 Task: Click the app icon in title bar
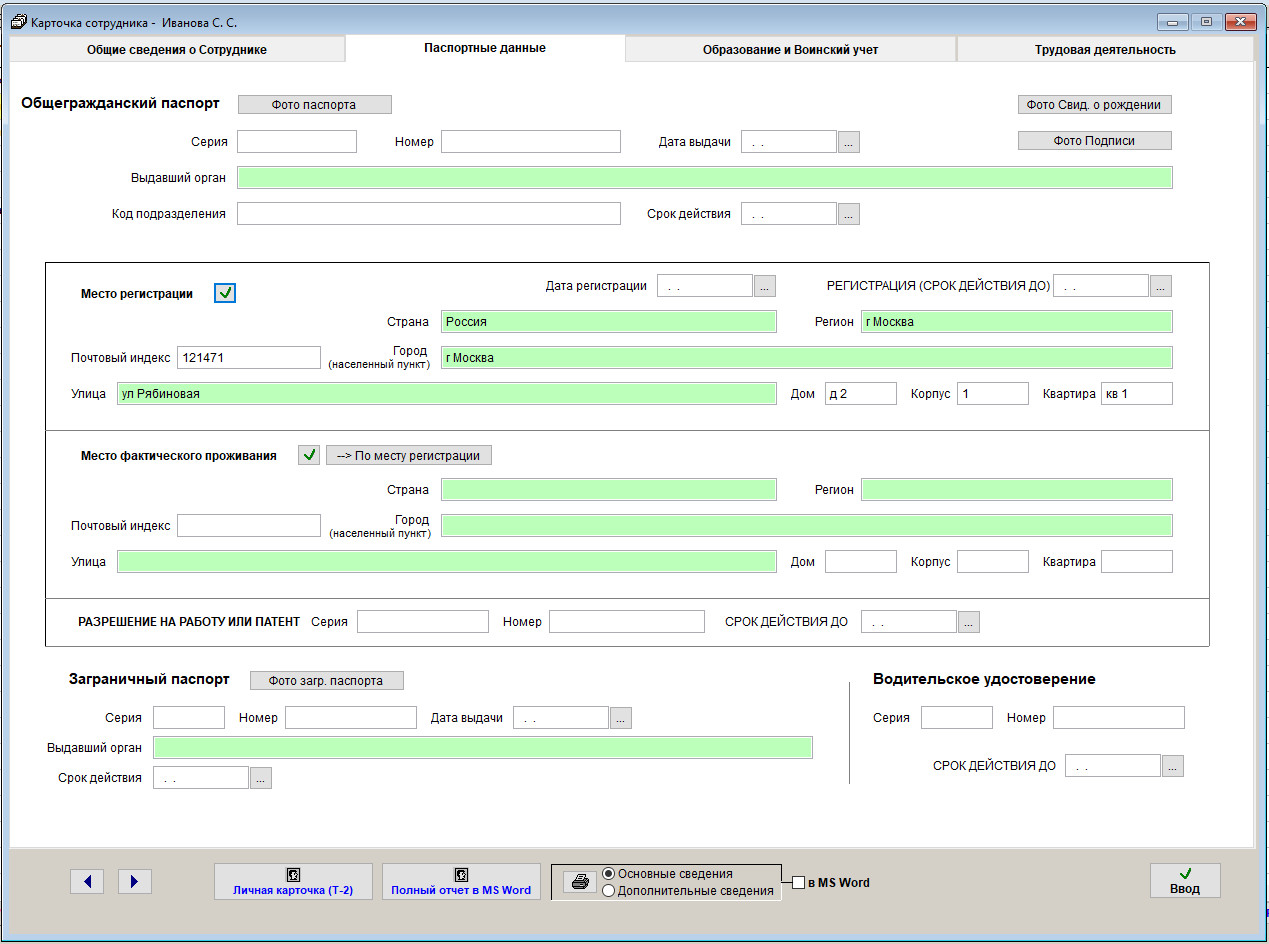tap(18, 22)
